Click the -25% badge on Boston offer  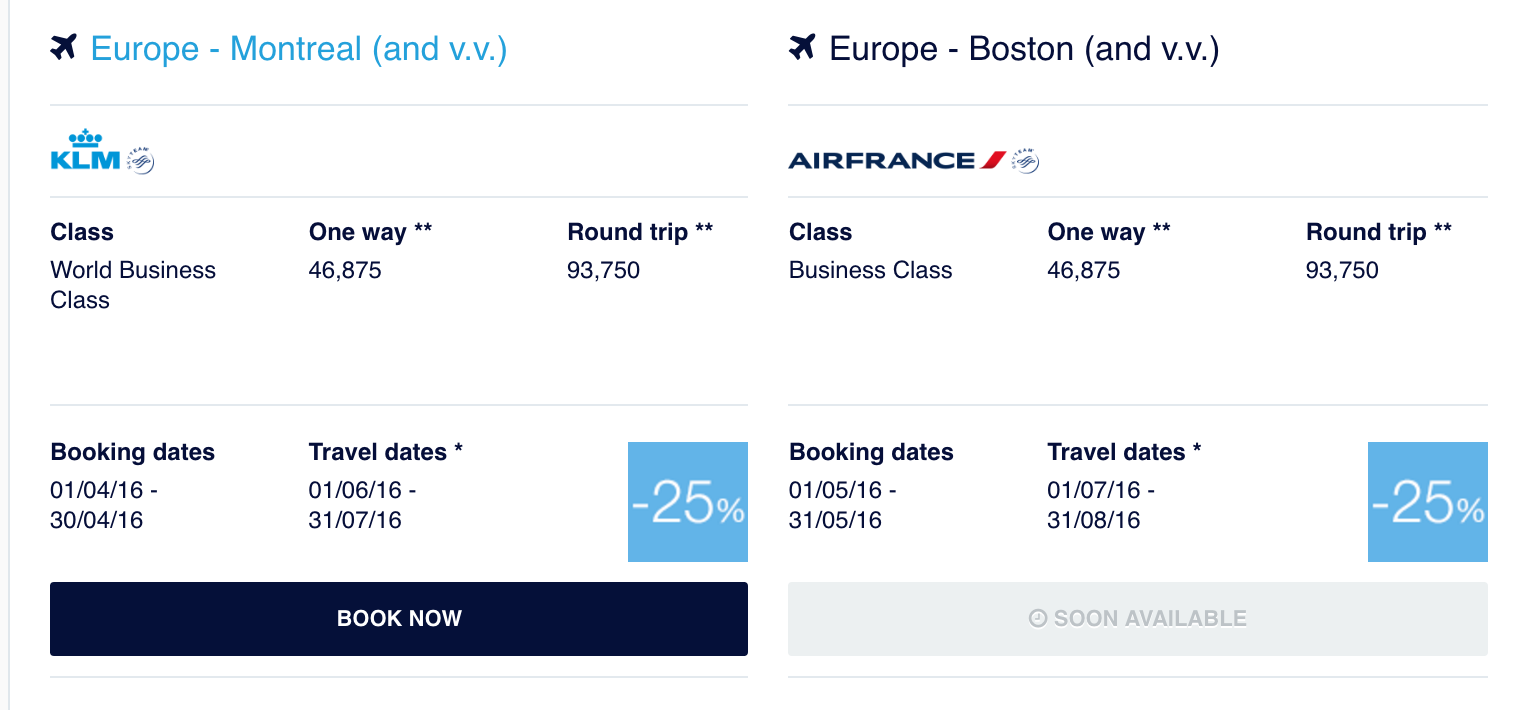coord(1428,502)
